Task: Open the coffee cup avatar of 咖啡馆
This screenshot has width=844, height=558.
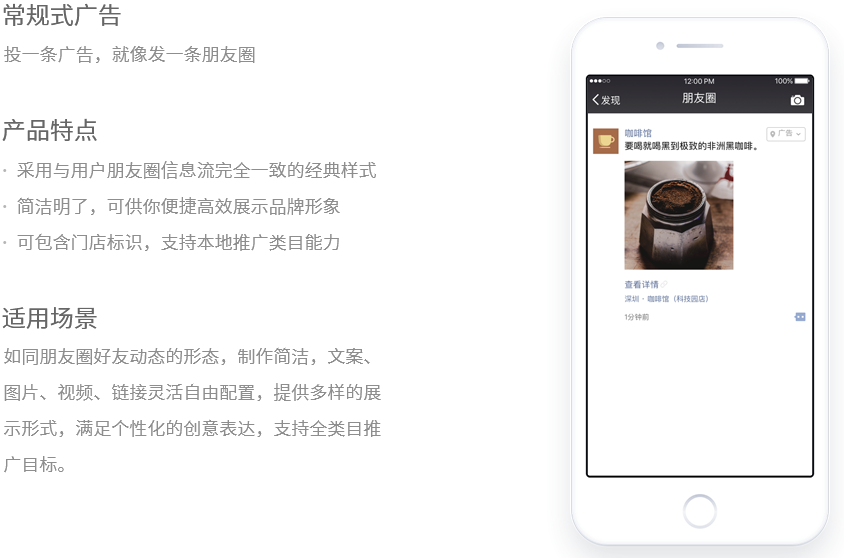Action: (606, 141)
